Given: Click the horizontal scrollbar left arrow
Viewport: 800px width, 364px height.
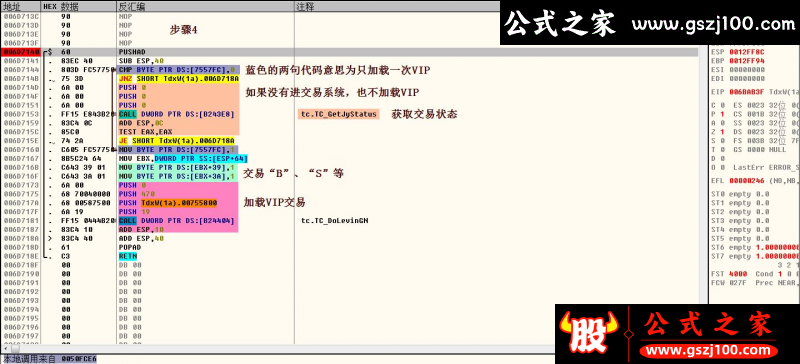Looking at the screenshot, I should 5,348.
